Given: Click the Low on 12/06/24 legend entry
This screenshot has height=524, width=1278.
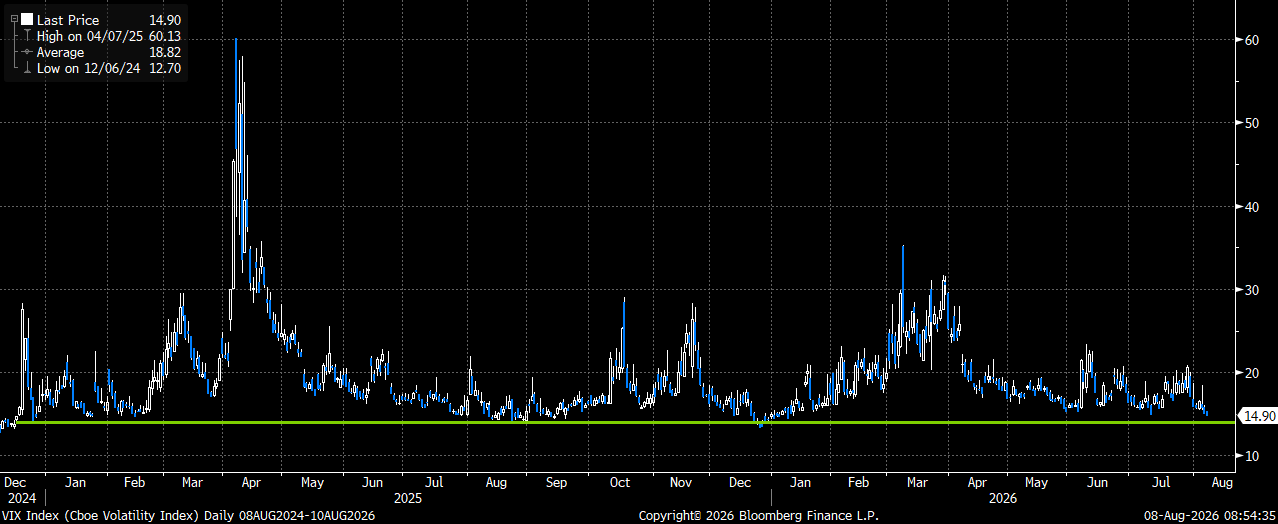Looking at the screenshot, I should (108, 68).
